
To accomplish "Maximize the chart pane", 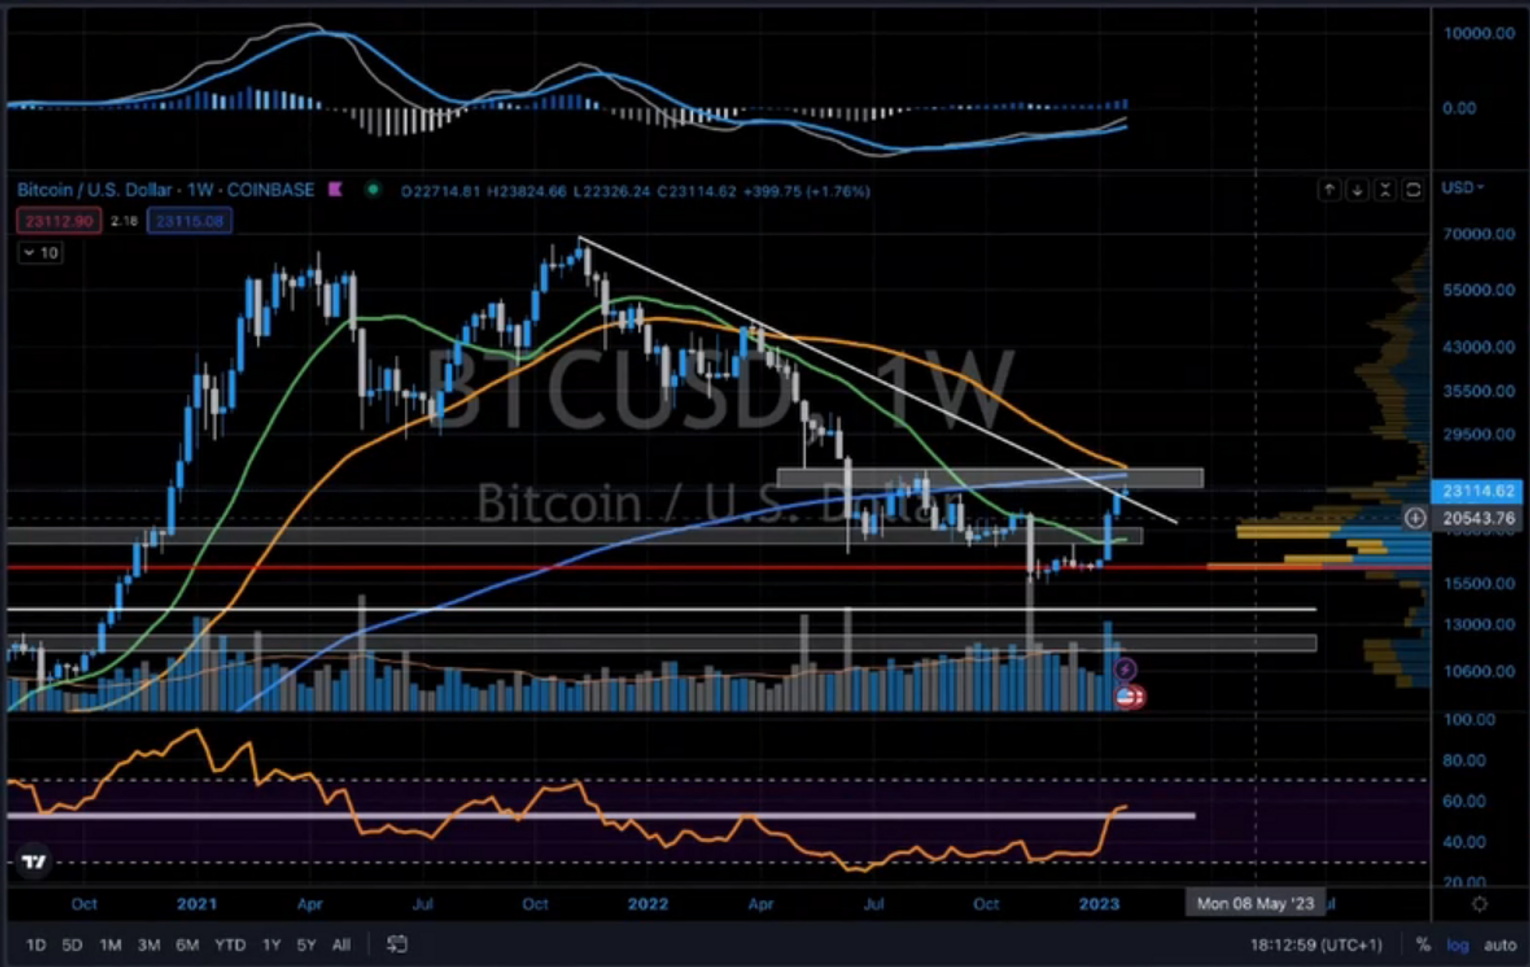I will click(x=1413, y=189).
